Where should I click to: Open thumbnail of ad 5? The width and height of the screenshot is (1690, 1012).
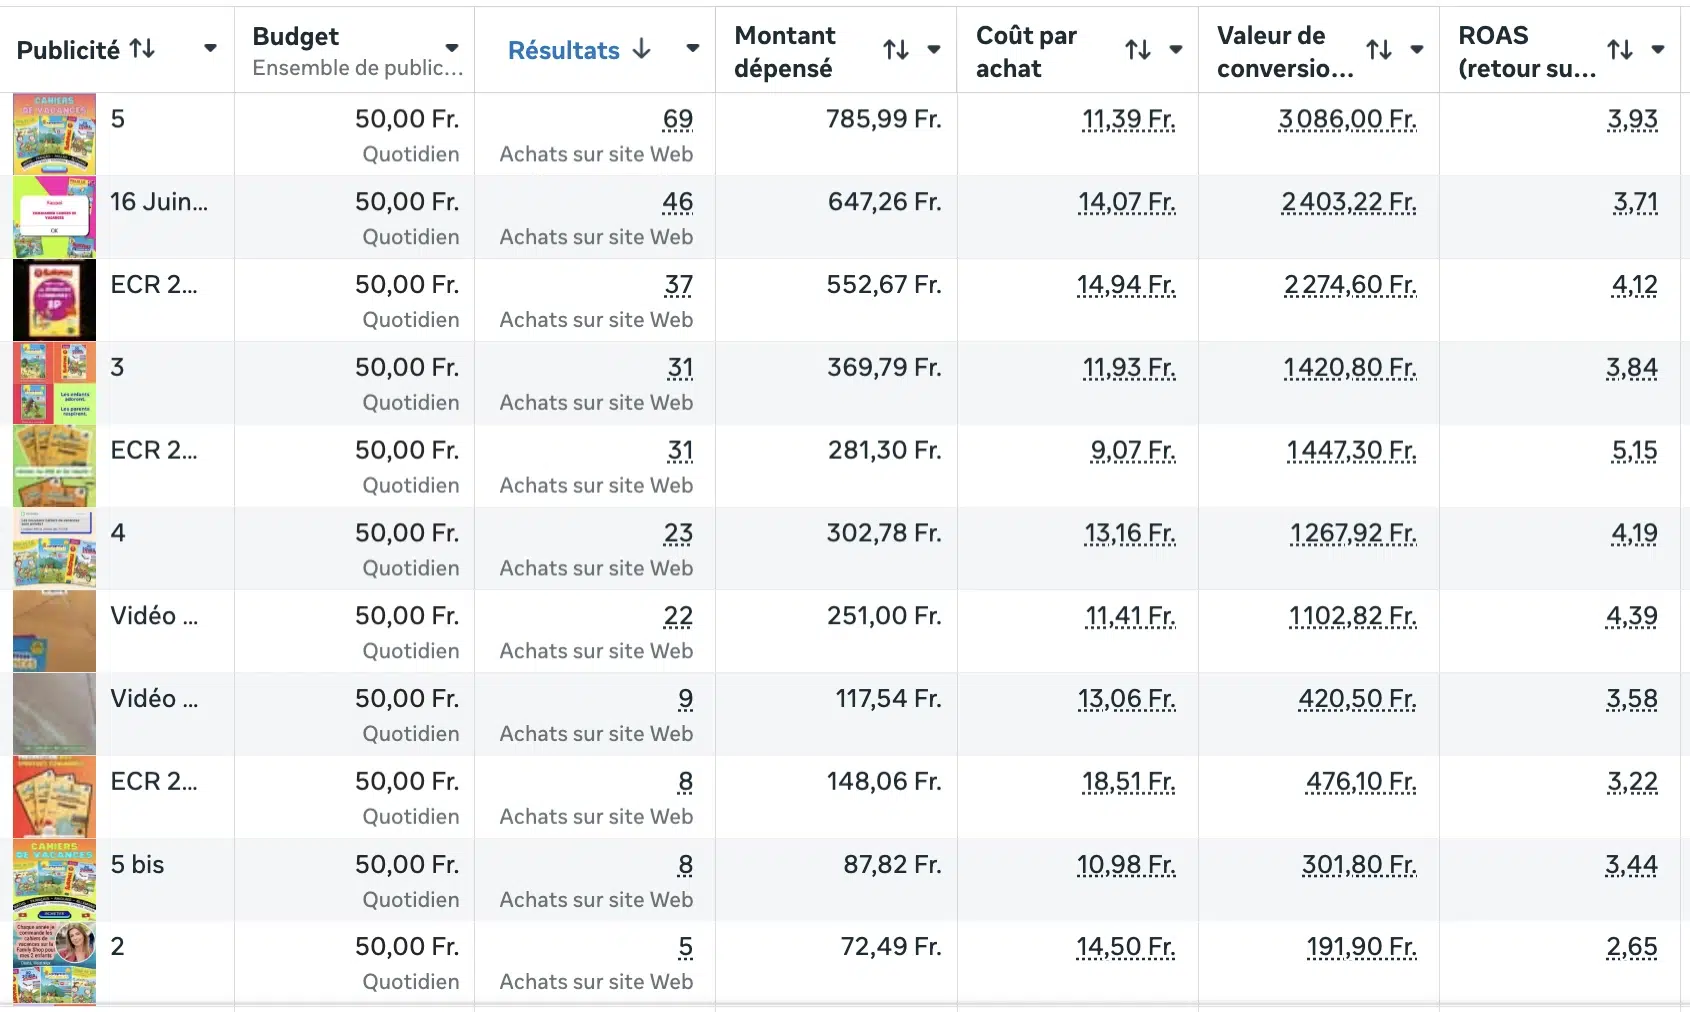55,134
